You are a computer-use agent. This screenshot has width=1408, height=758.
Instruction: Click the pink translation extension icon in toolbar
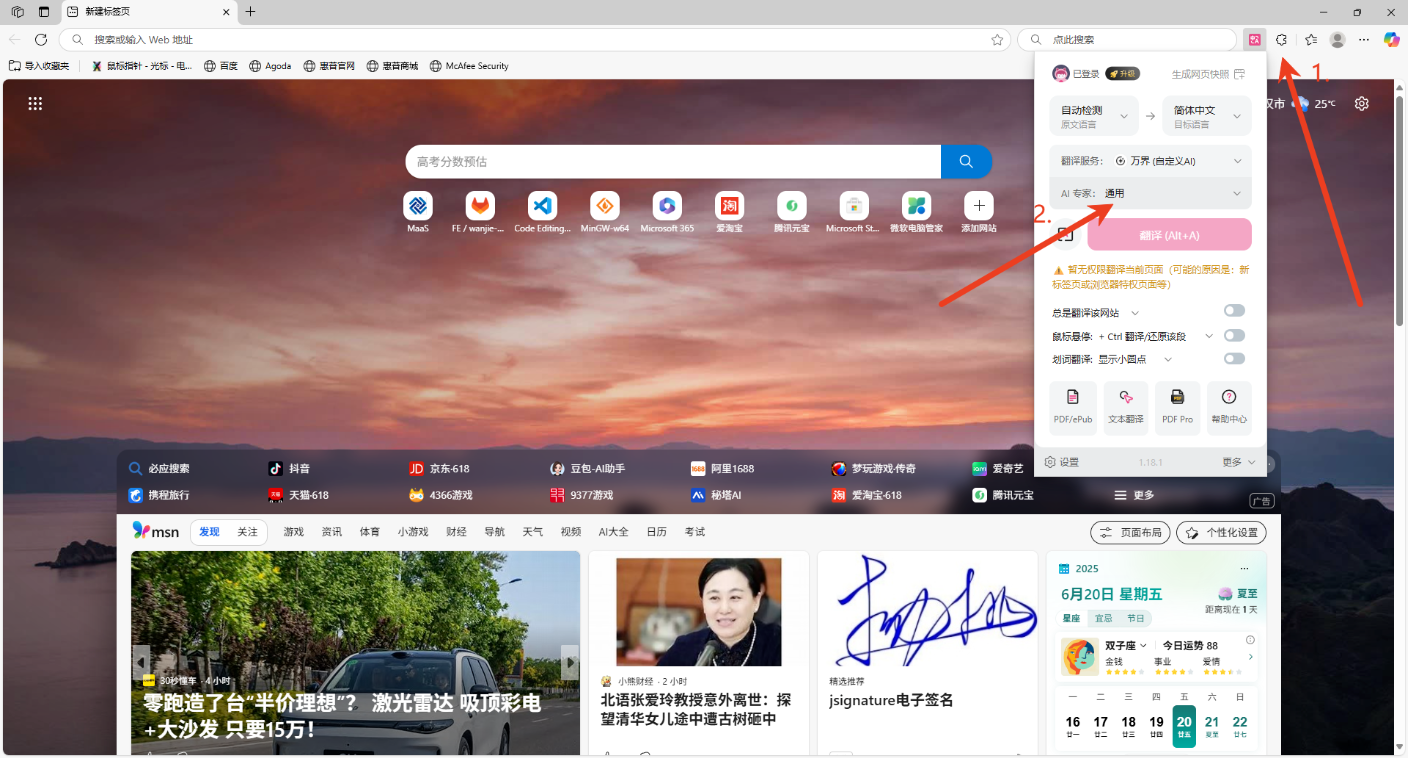(x=1254, y=39)
